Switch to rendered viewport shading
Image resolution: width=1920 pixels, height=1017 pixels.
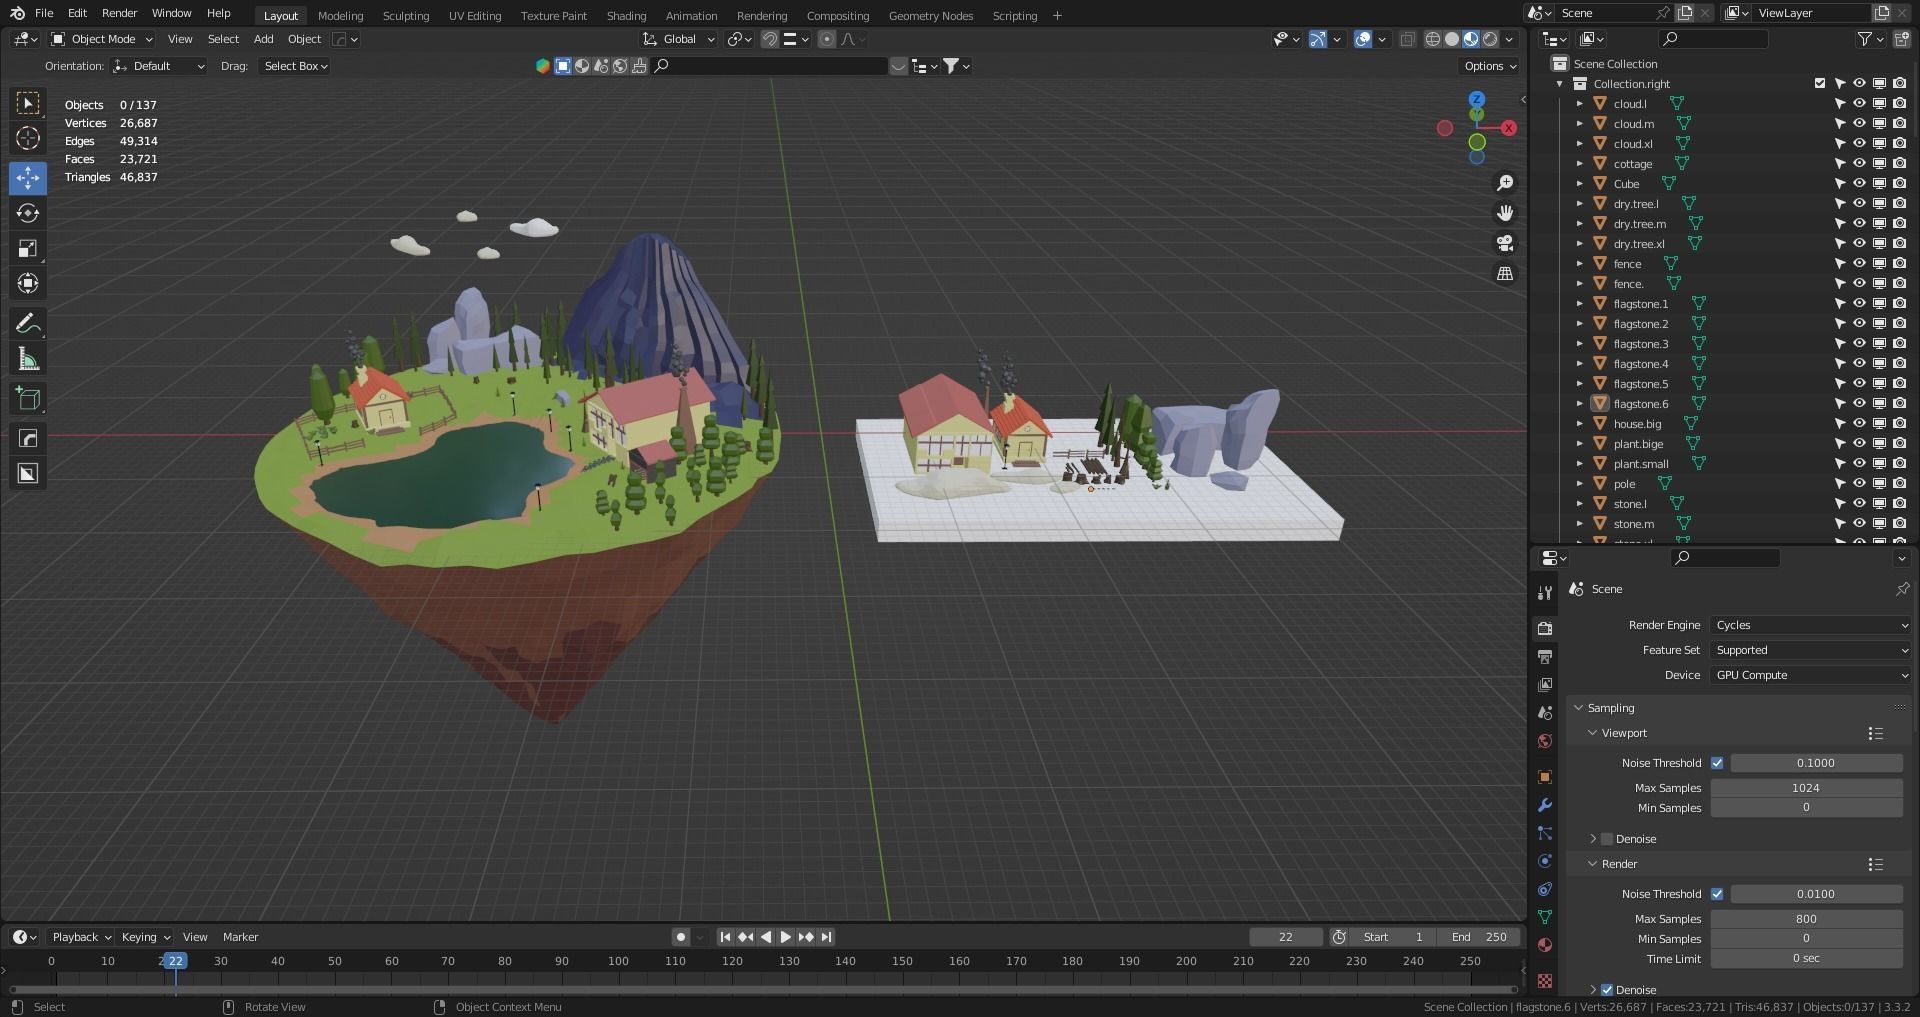(x=1490, y=39)
